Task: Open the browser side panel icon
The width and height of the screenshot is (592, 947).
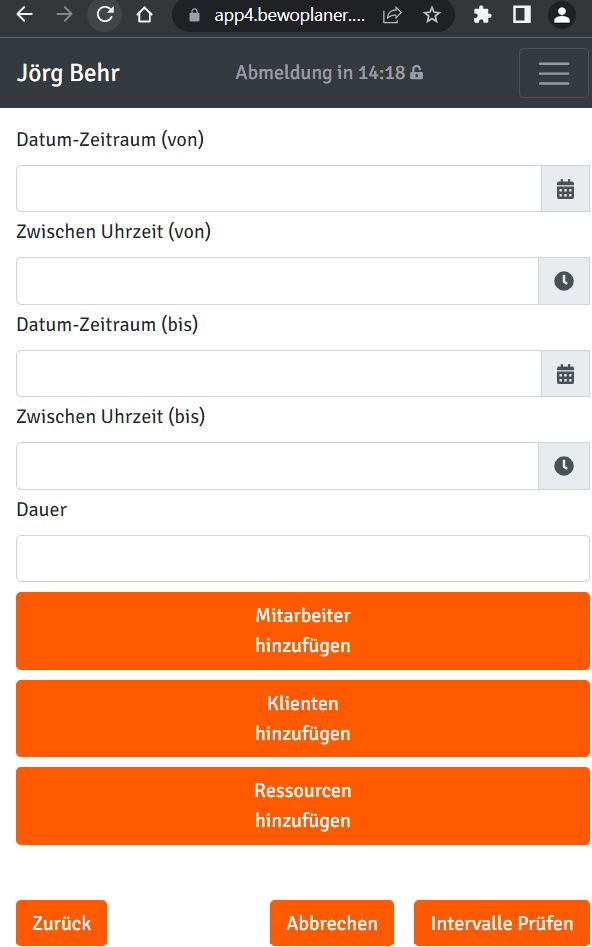Action: click(522, 15)
